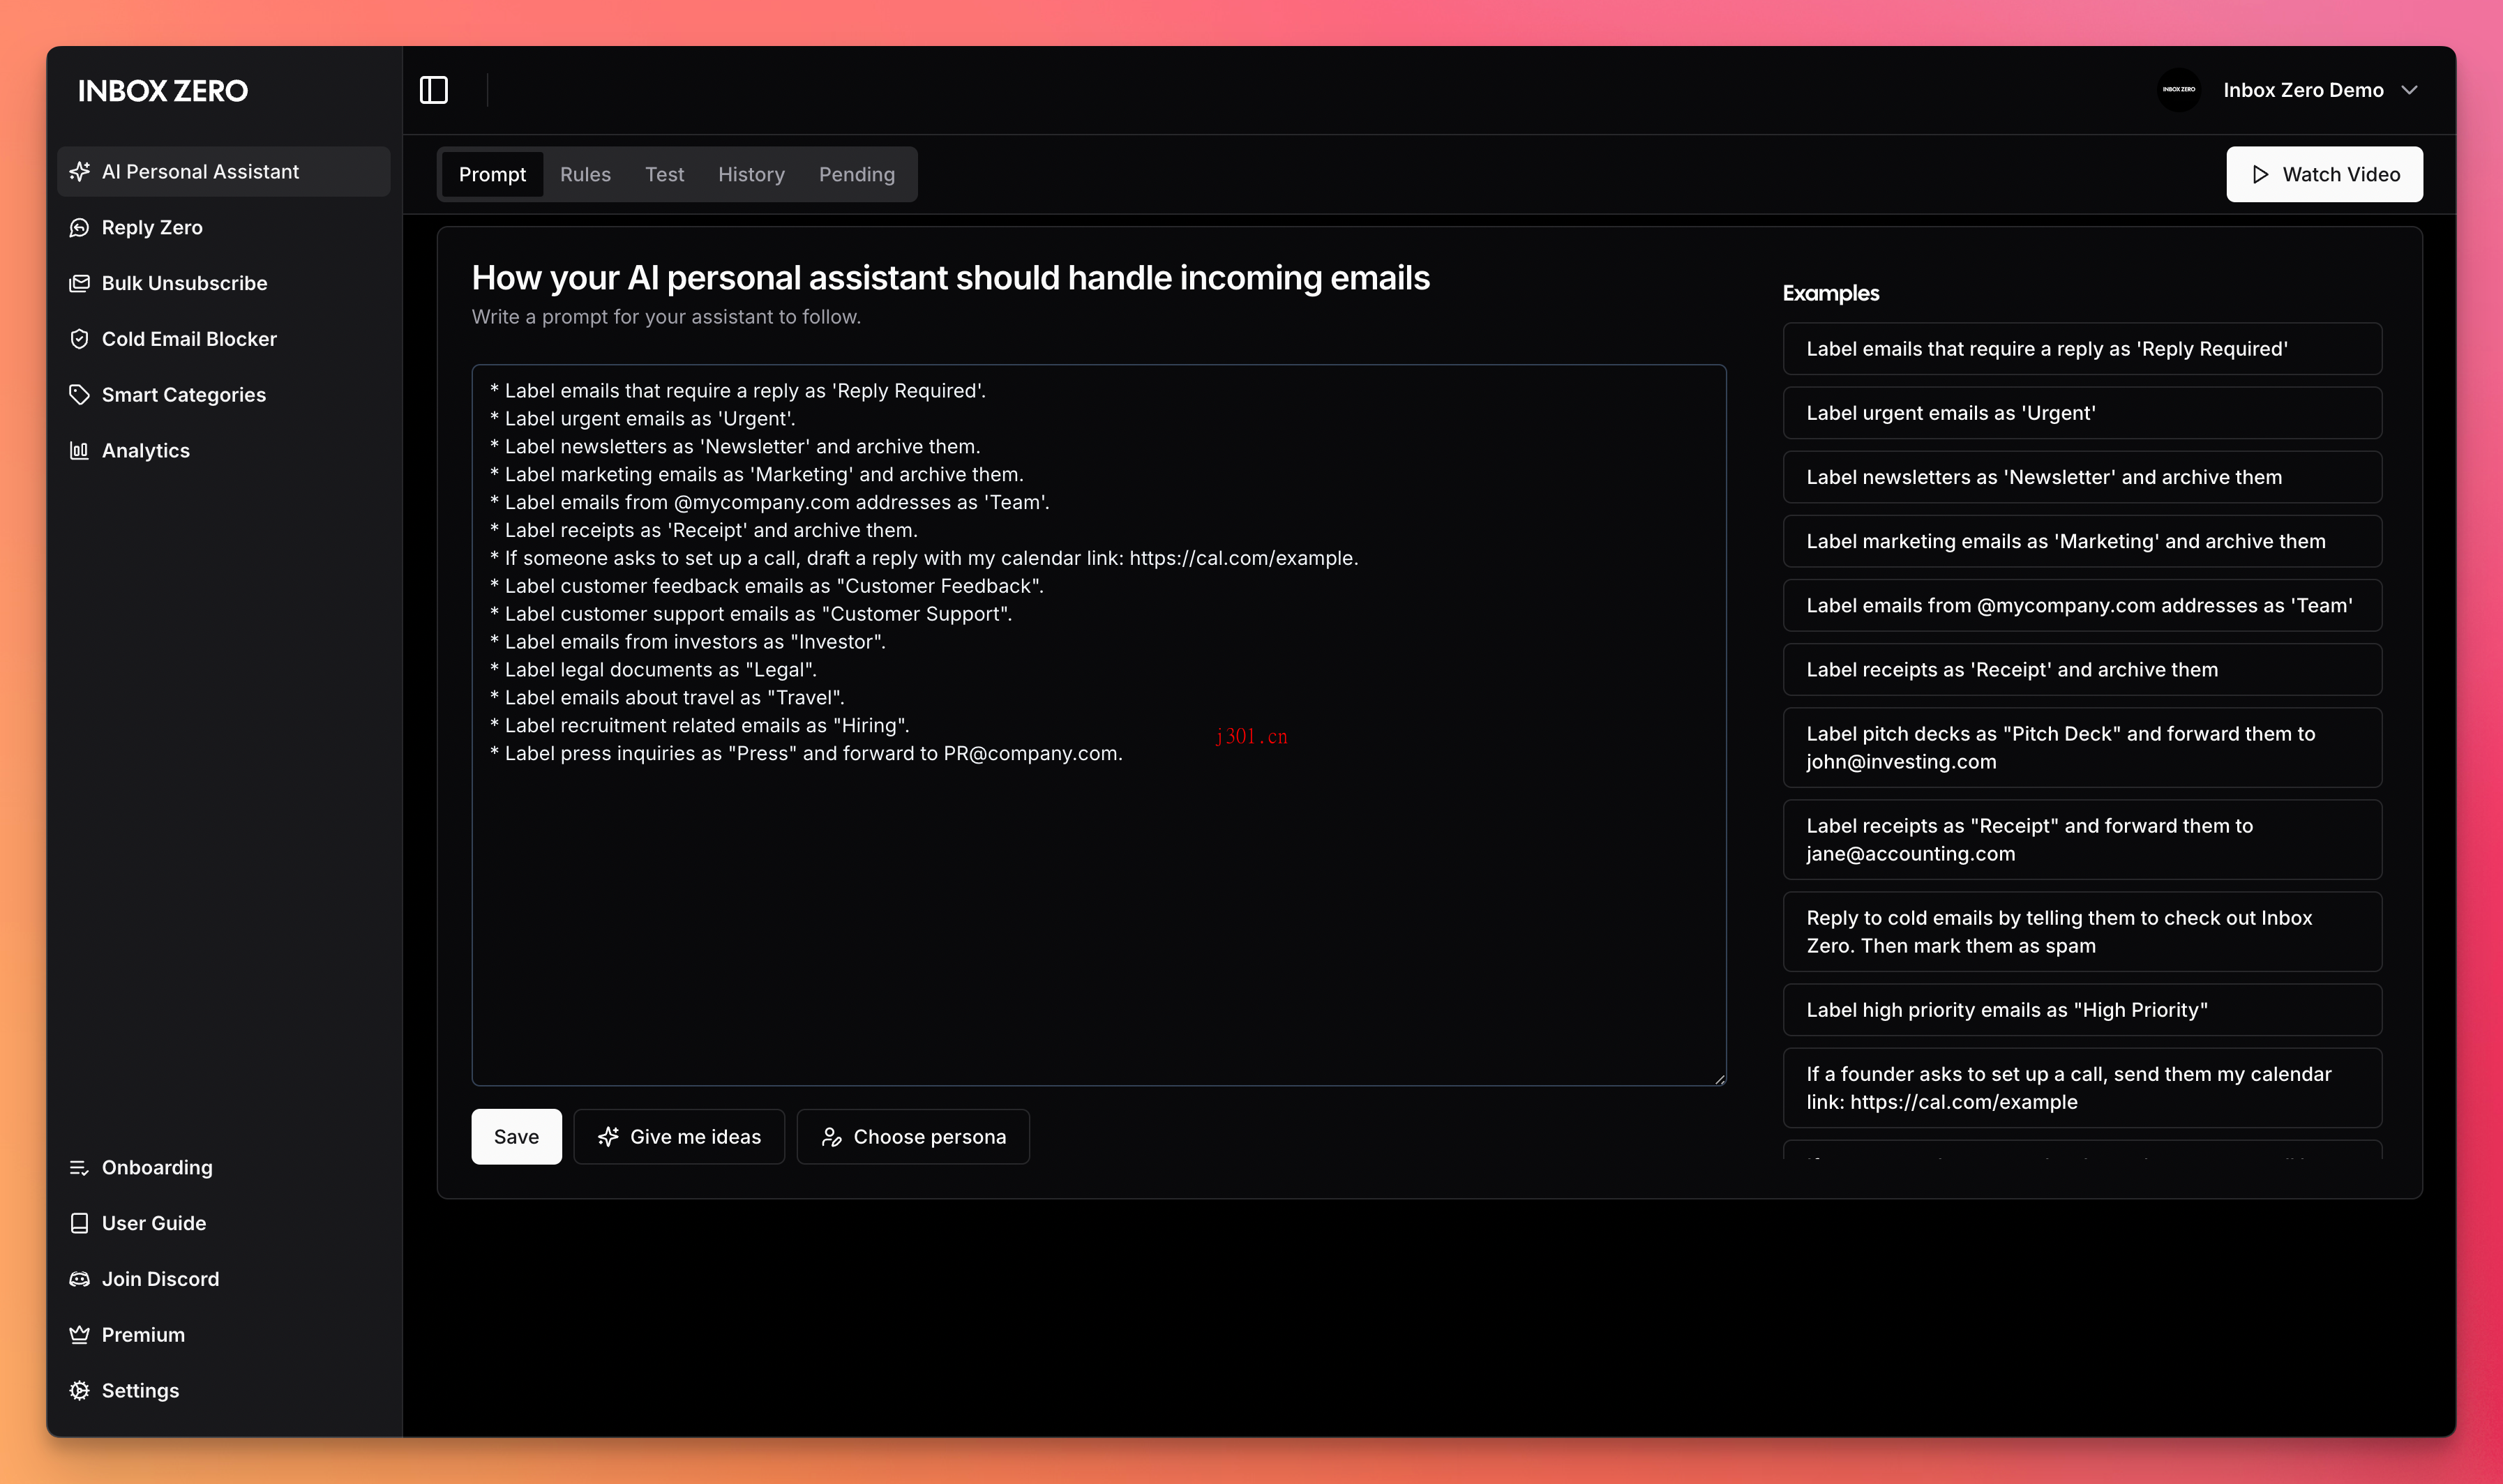
Task: Add example "Label receipts as 'Receipt' and archive them"
Action: click(2082, 670)
